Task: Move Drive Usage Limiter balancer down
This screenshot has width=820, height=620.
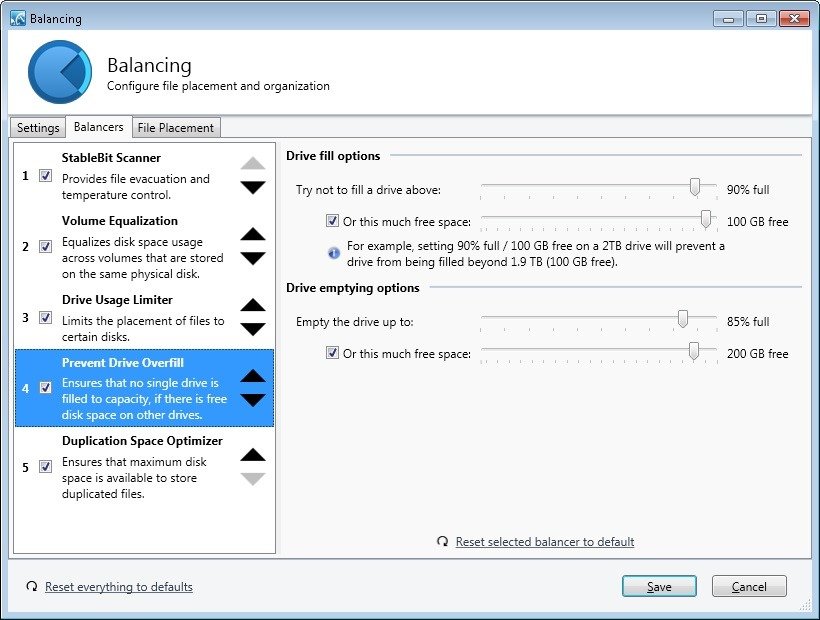Action: [x=253, y=329]
